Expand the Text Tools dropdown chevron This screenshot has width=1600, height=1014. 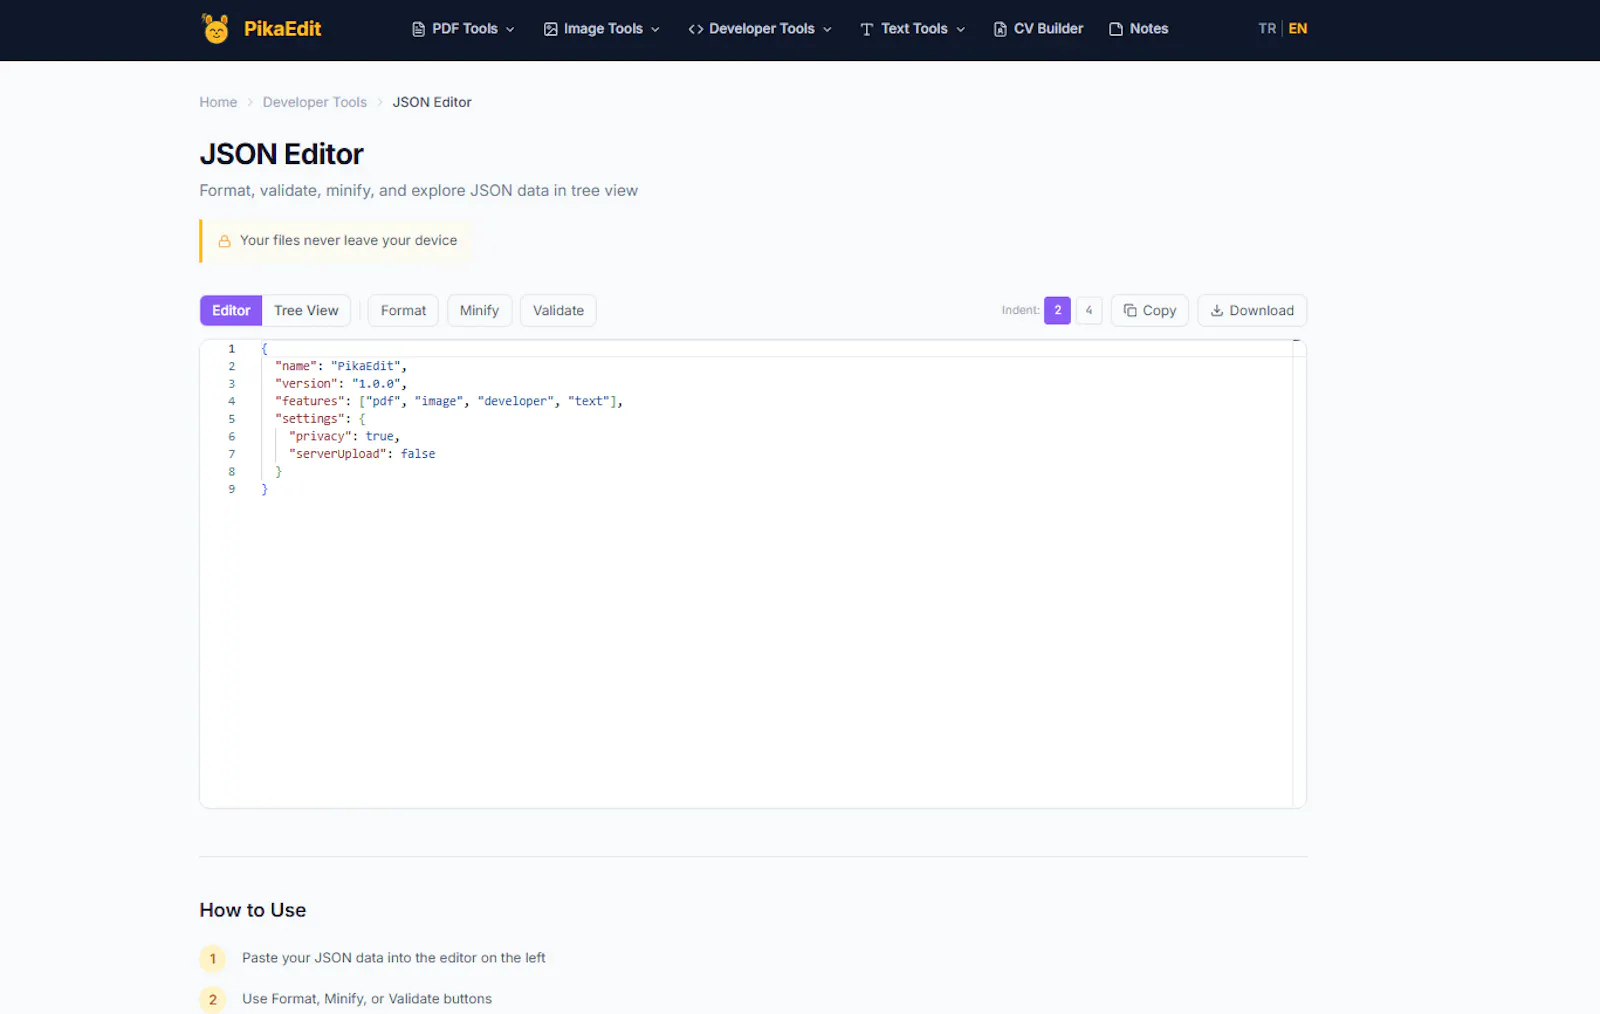coord(961,29)
